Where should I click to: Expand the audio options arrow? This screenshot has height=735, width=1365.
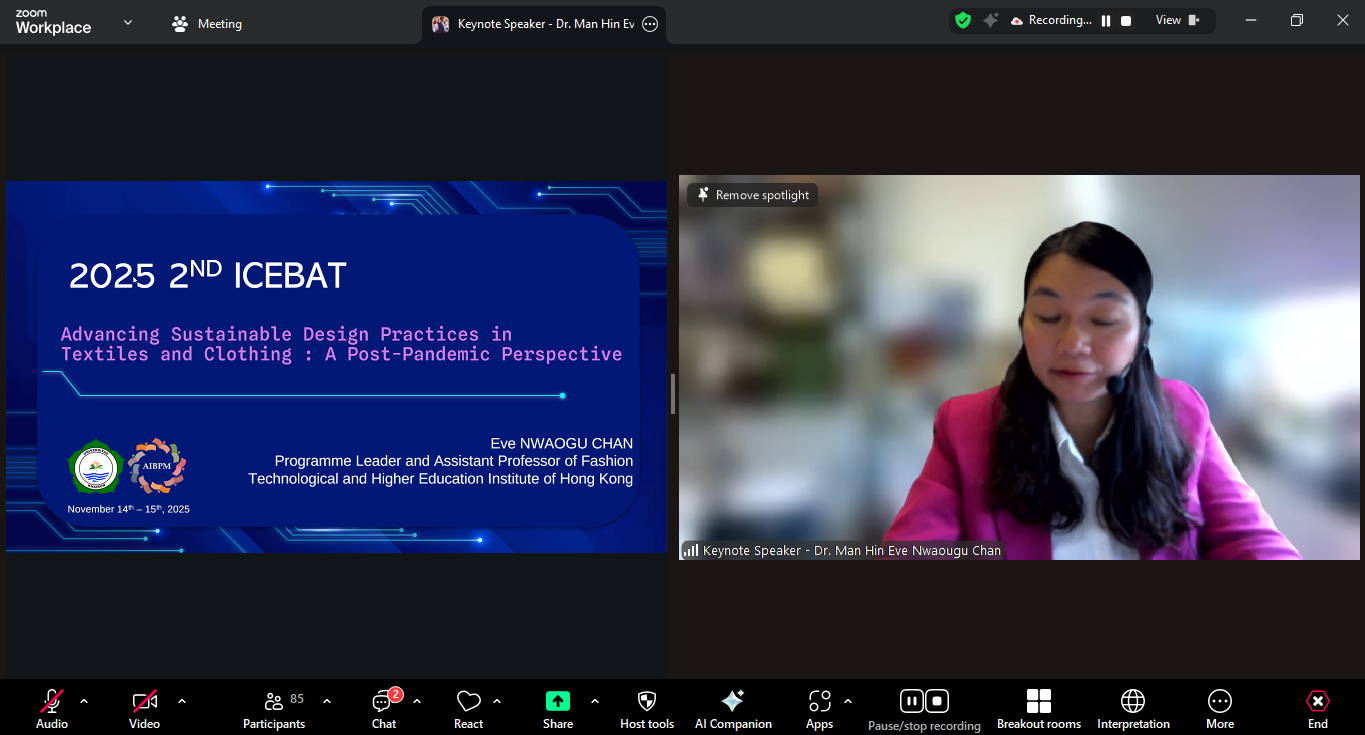tap(84, 701)
